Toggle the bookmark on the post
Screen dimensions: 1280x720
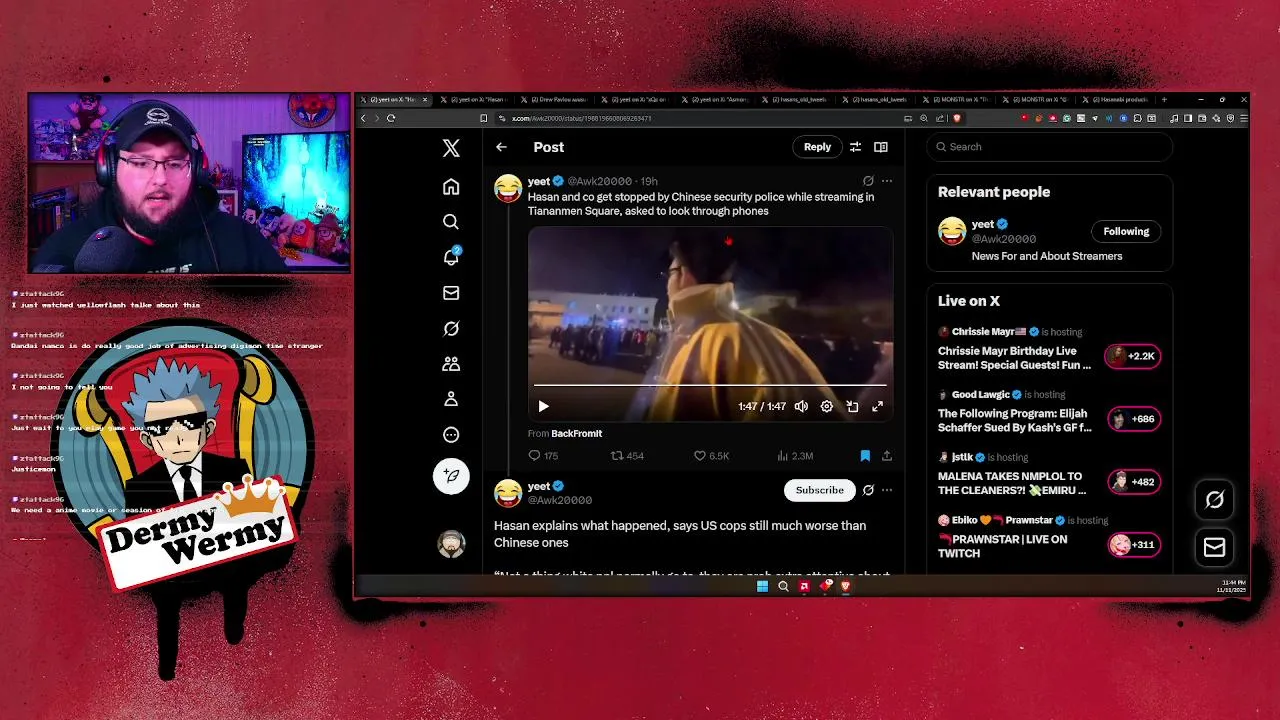click(865, 456)
